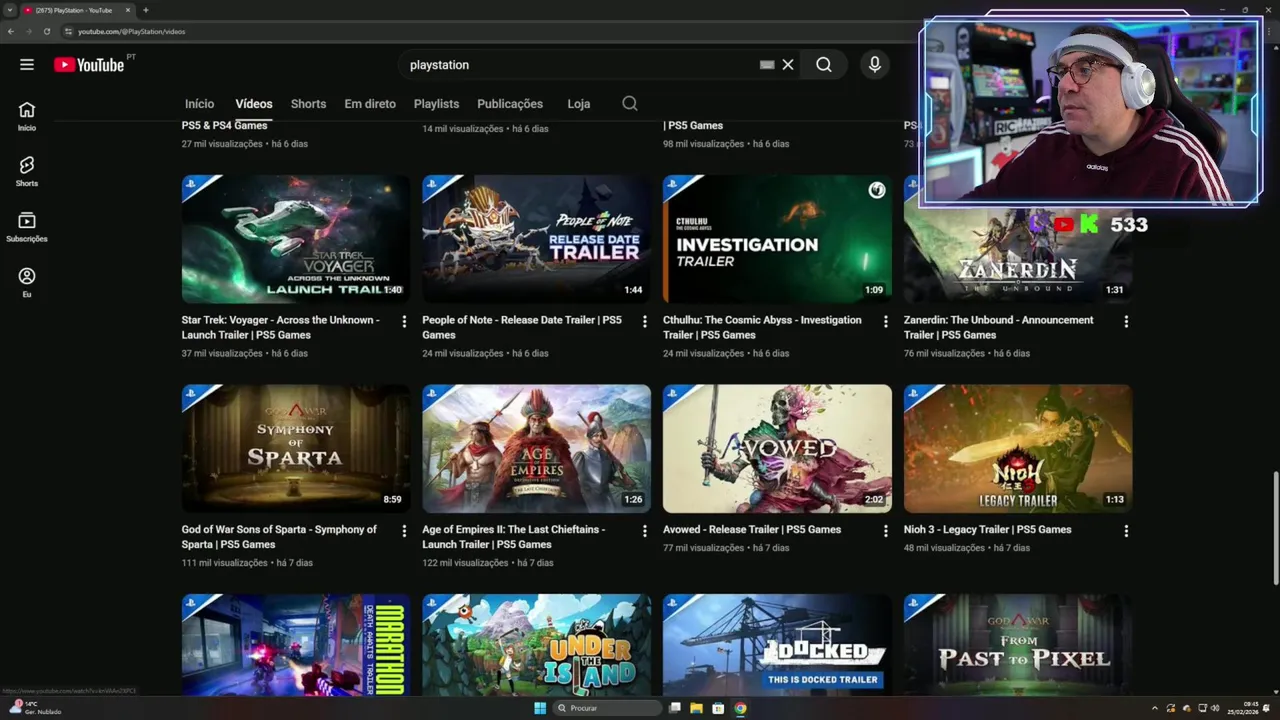Open Task View from the taskbar
The width and height of the screenshot is (1280, 720).
[x=674, y=708]
